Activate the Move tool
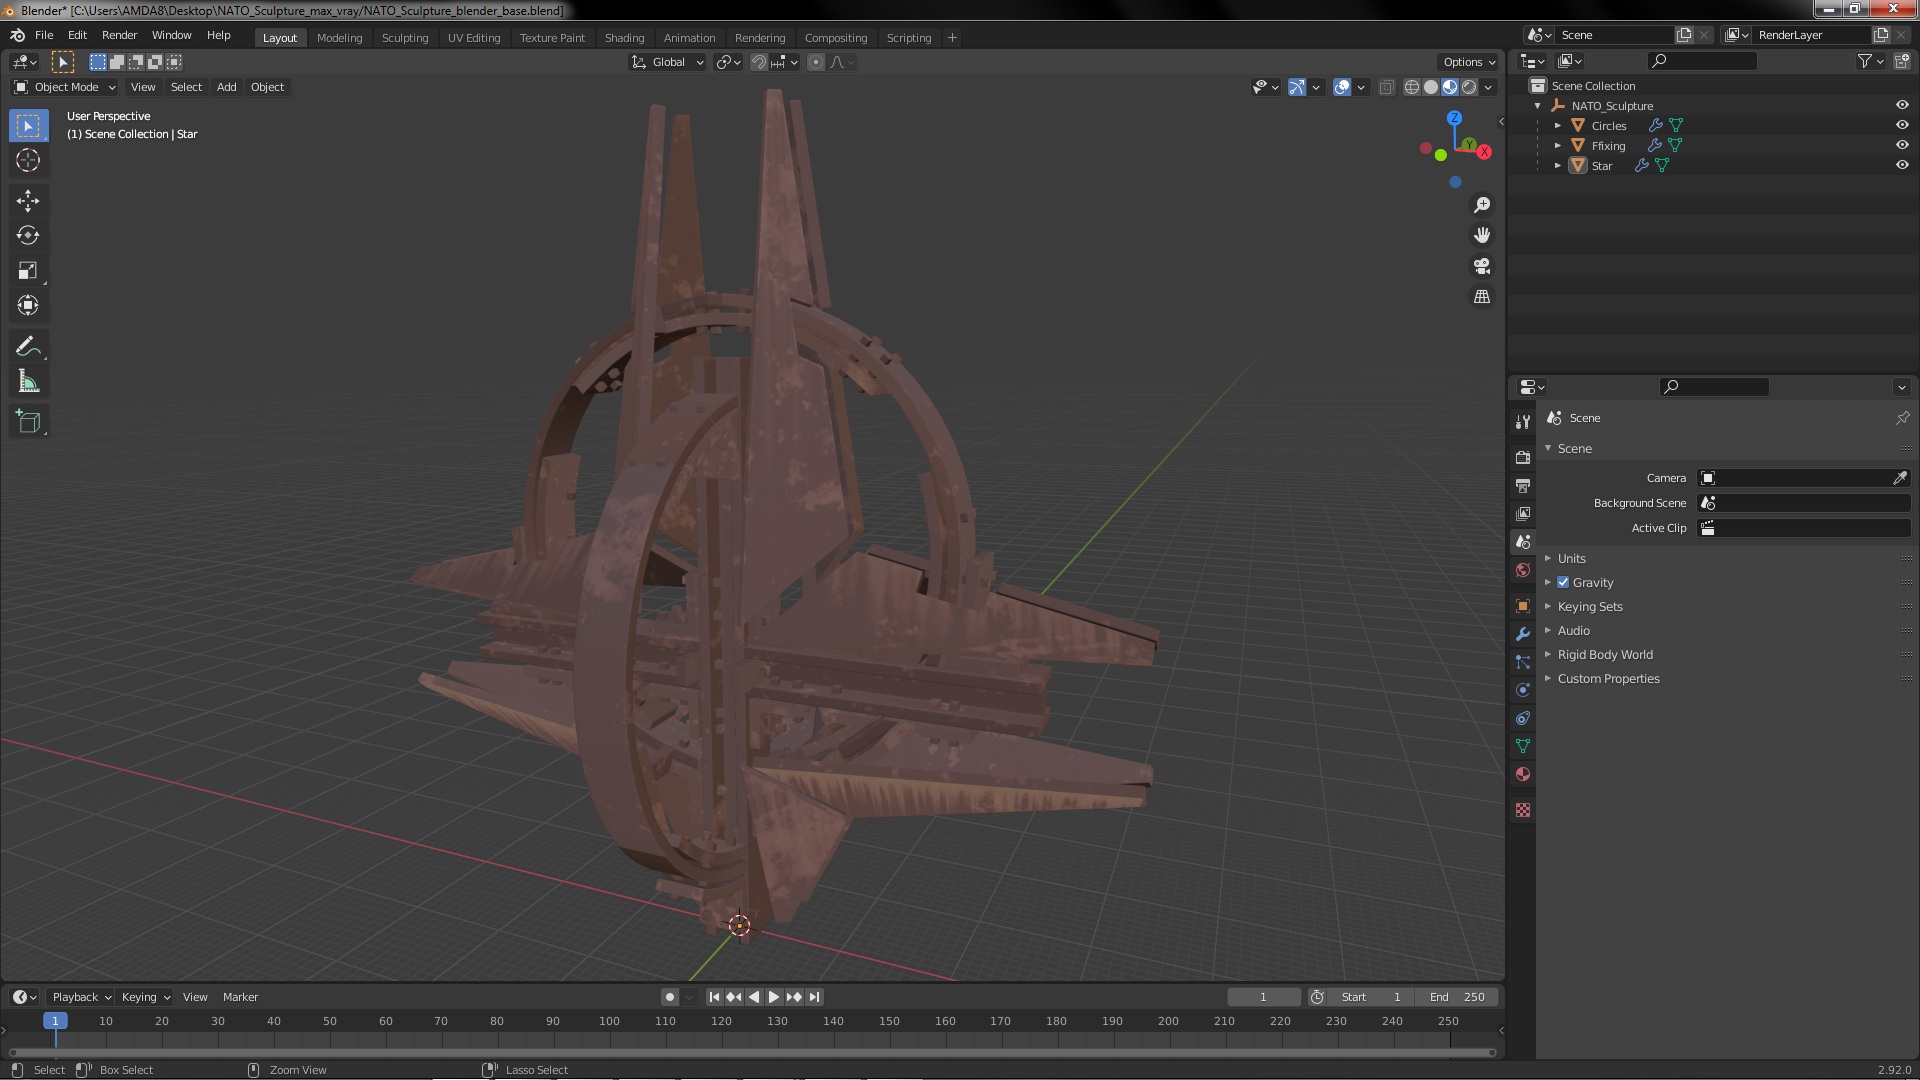This screenshot has height=1080, width=1920. point(28,201)
